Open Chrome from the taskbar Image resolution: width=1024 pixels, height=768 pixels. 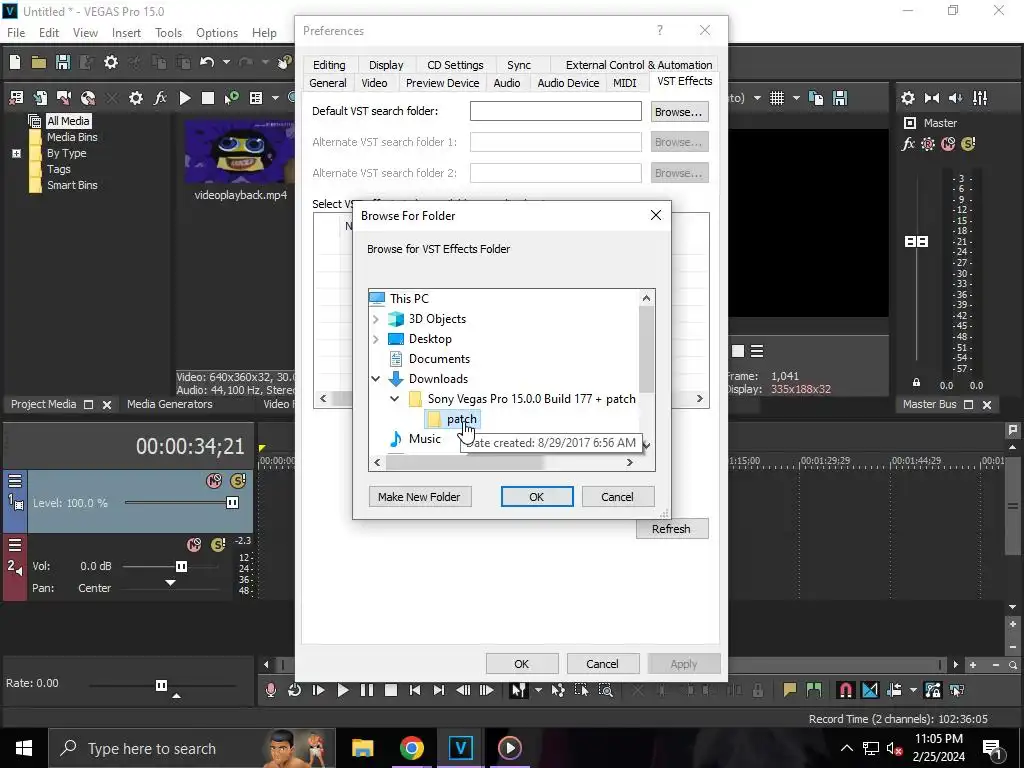[x=411, y=748]
